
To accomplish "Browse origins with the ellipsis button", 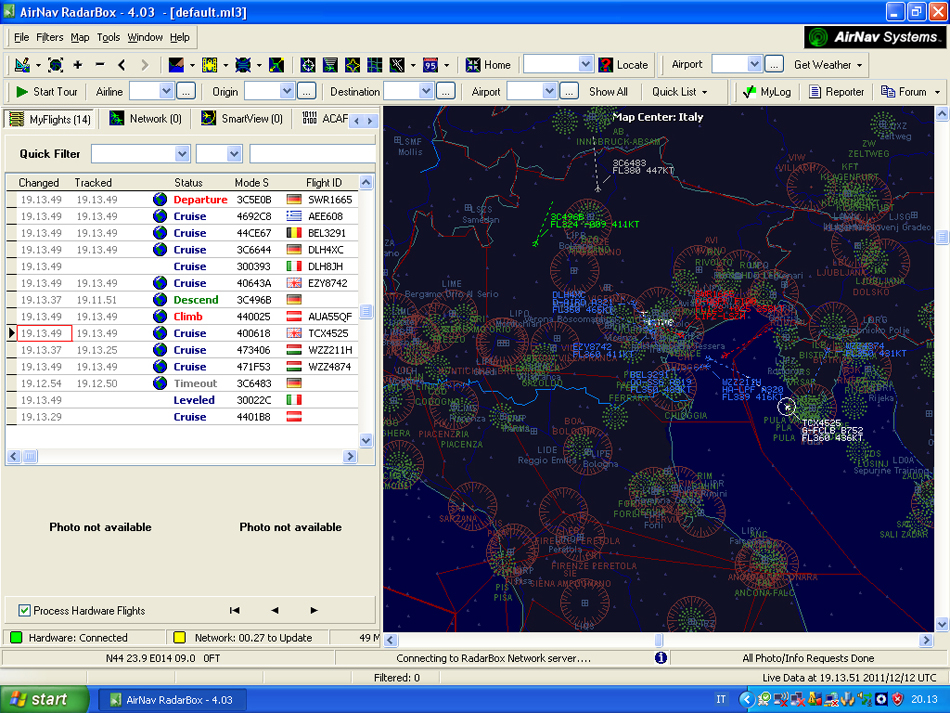I will point(307,91).
